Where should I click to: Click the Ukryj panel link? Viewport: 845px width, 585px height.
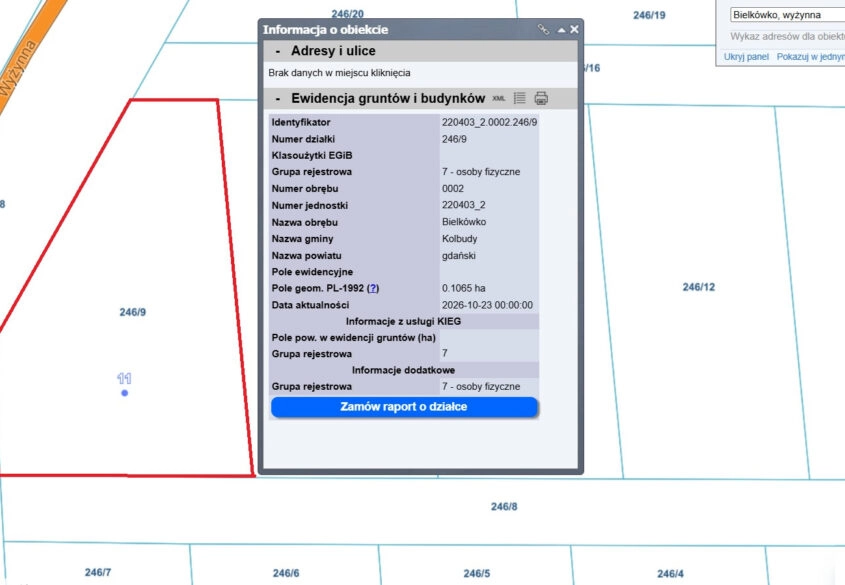pyautogui.click(x=746, y=57)
